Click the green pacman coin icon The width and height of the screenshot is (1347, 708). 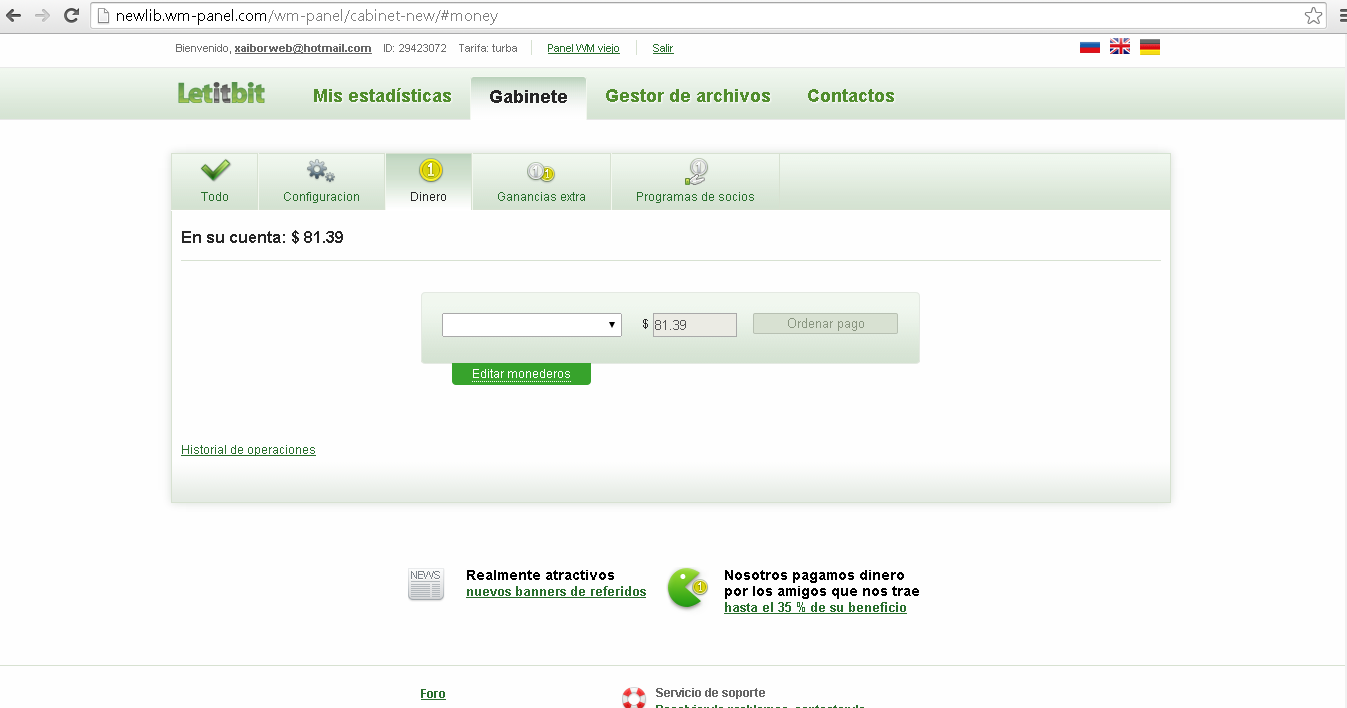[687, 588]
